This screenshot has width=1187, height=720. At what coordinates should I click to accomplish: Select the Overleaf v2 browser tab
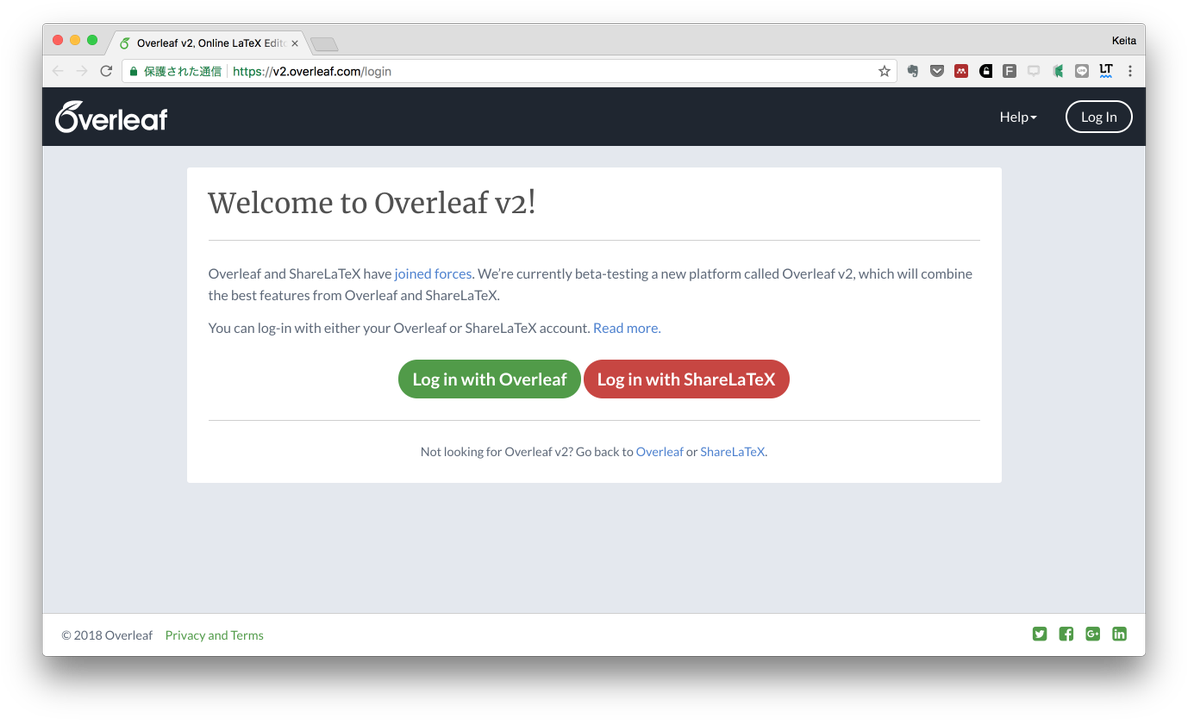(x=208, y=43)
